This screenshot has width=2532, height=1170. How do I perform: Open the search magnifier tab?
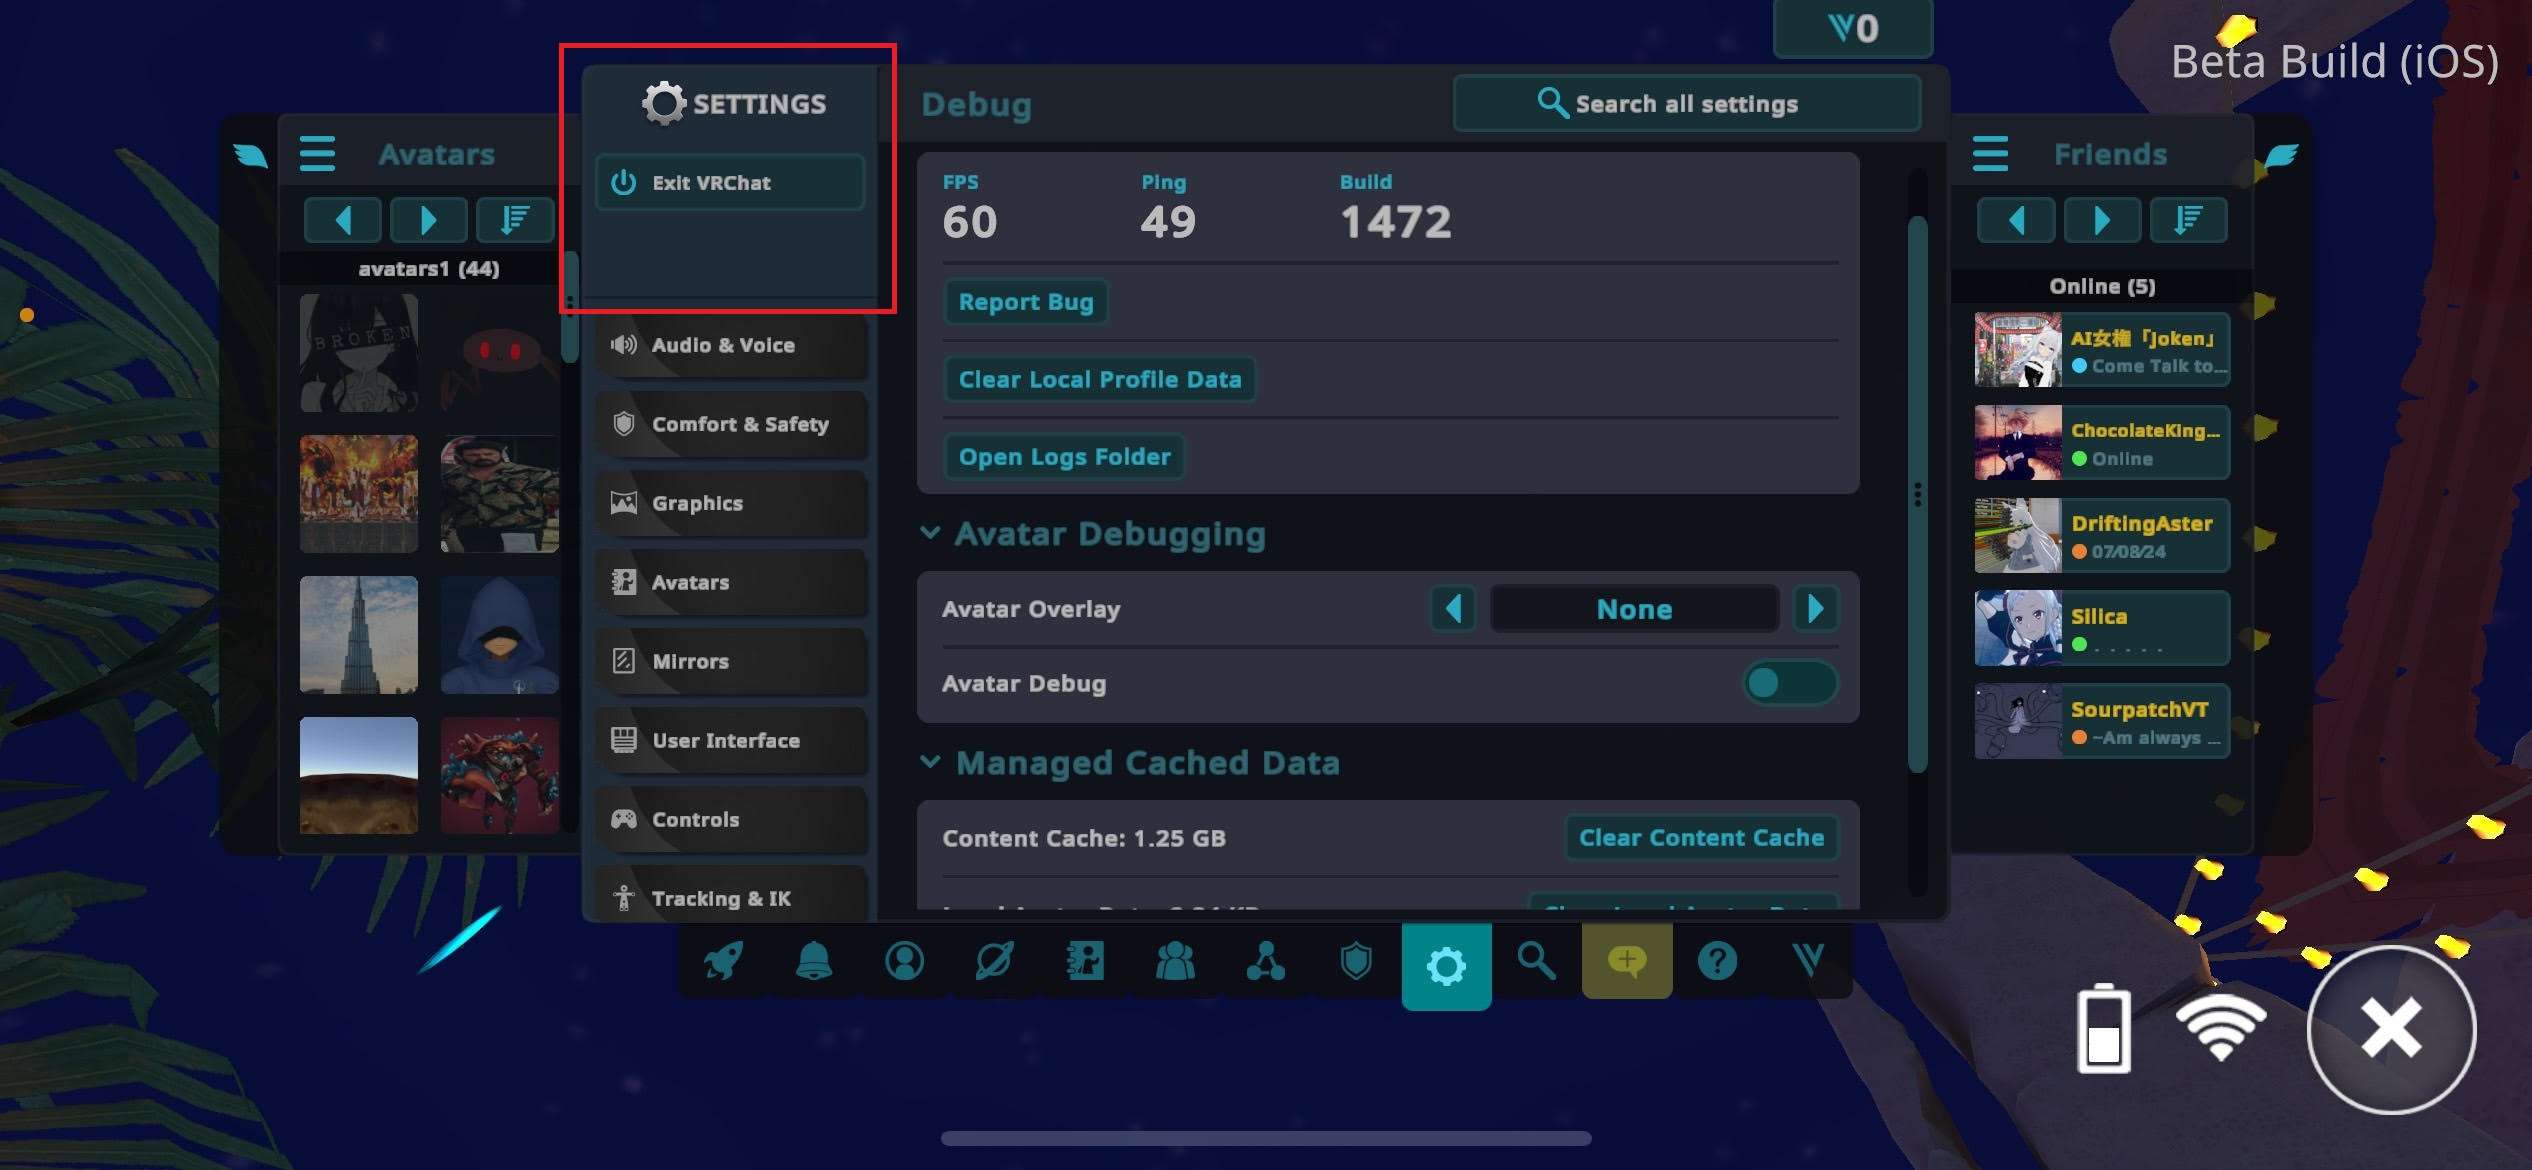(1536, 962)
